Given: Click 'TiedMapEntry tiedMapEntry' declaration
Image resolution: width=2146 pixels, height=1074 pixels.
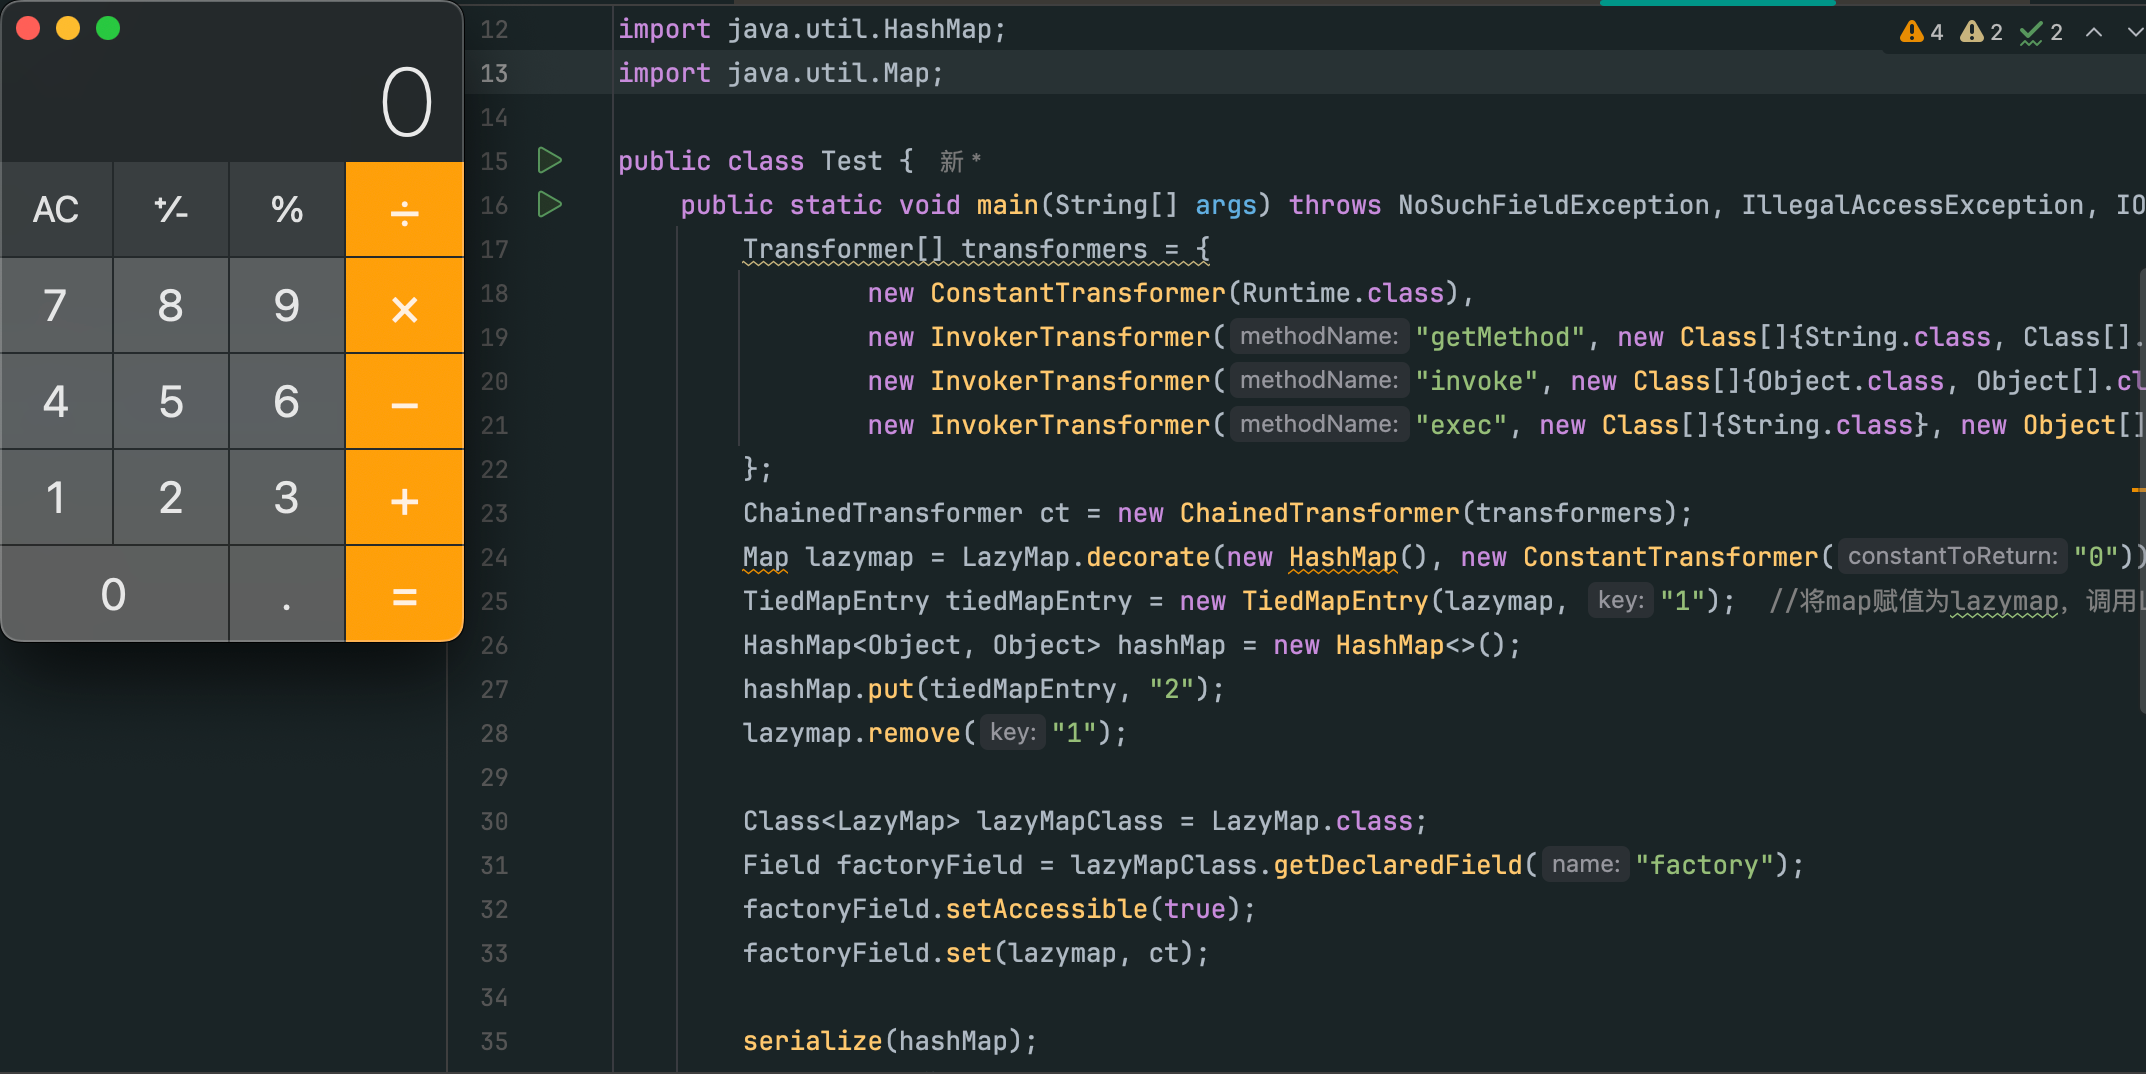Looking at the screenshot, I should [937, 601].
